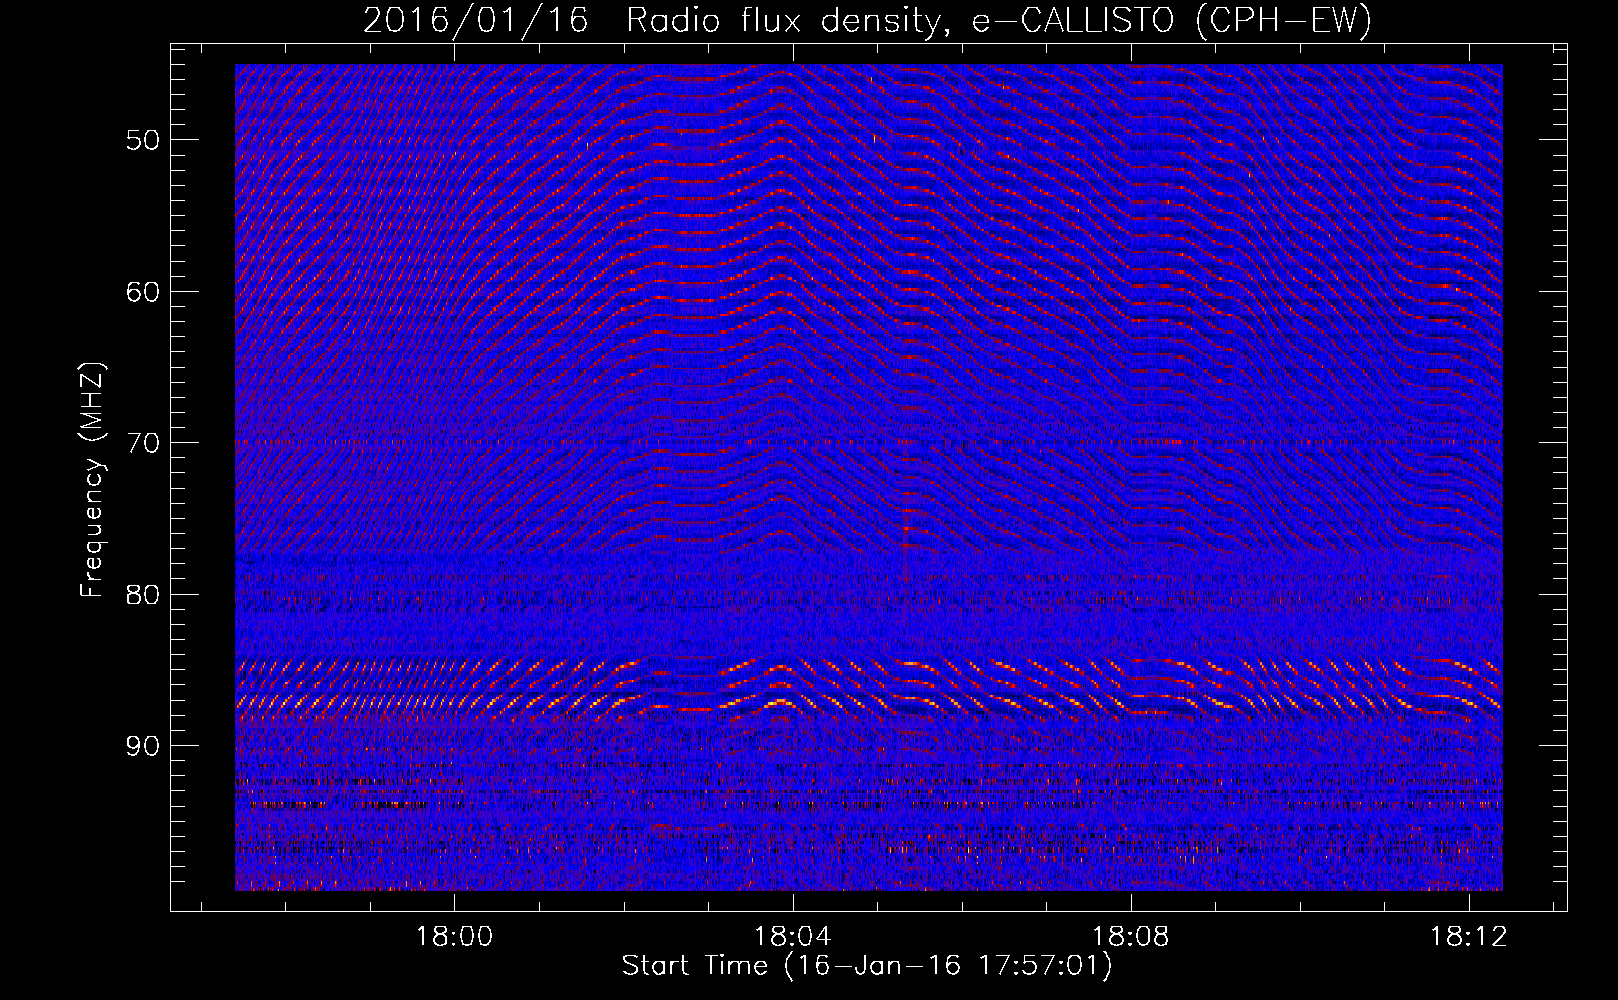Click the 80 frequency tick label
1618x1000 pixels.
click(x=142, y=595)
